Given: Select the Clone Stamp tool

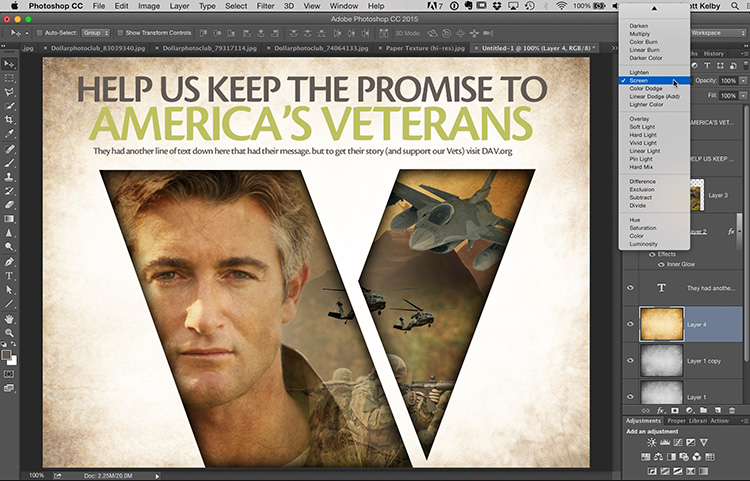Looking at the screenshot, I should [9, 175].
